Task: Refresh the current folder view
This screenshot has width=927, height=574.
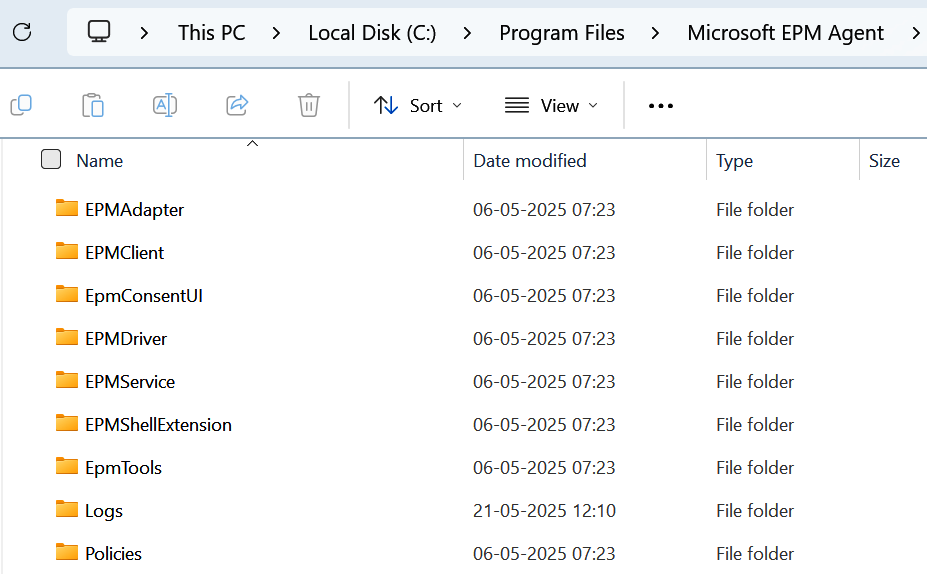Action: tap(22, 32)
